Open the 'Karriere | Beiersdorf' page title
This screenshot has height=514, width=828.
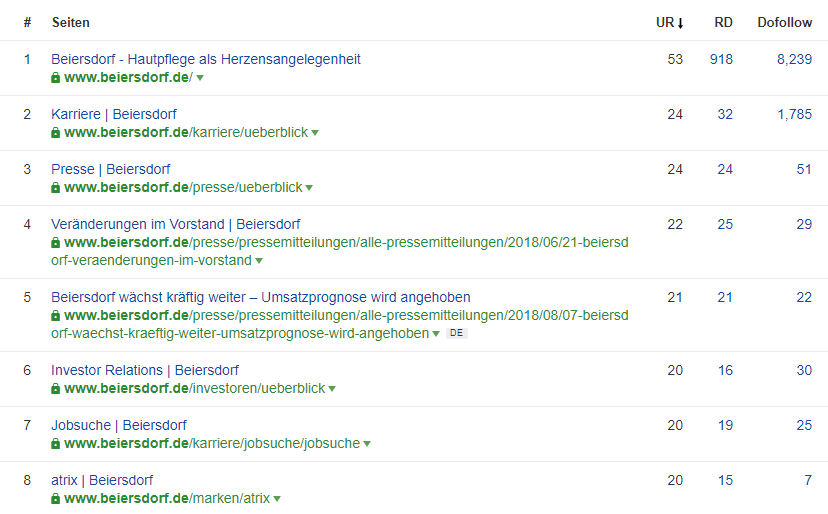[x=114, y=114]
